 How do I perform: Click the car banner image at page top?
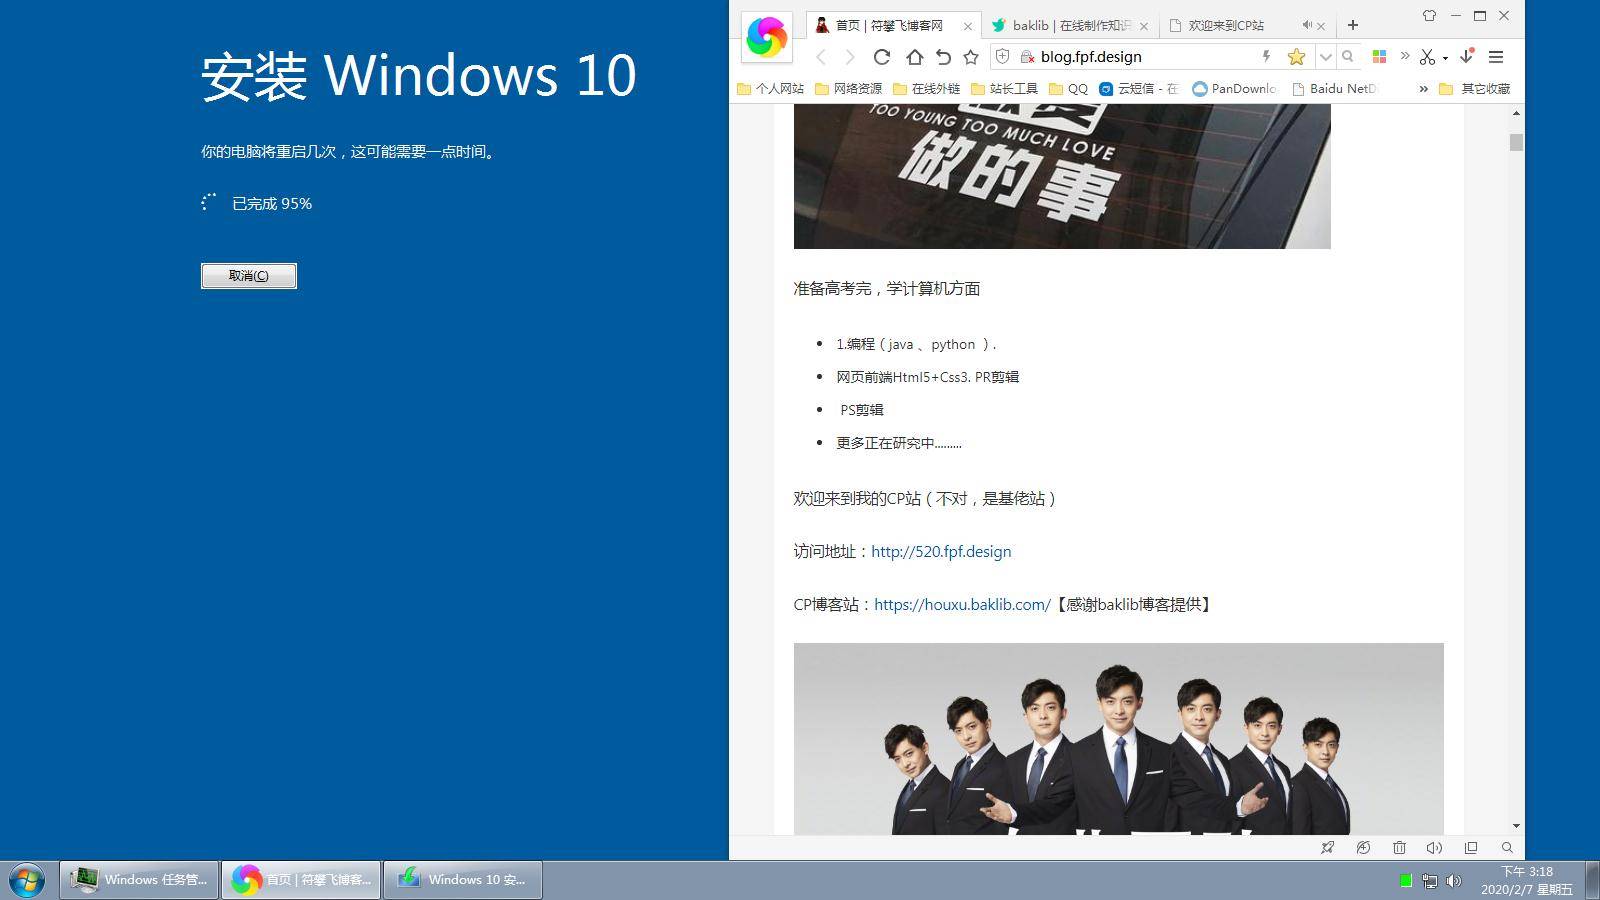(x=1062, y=176)
